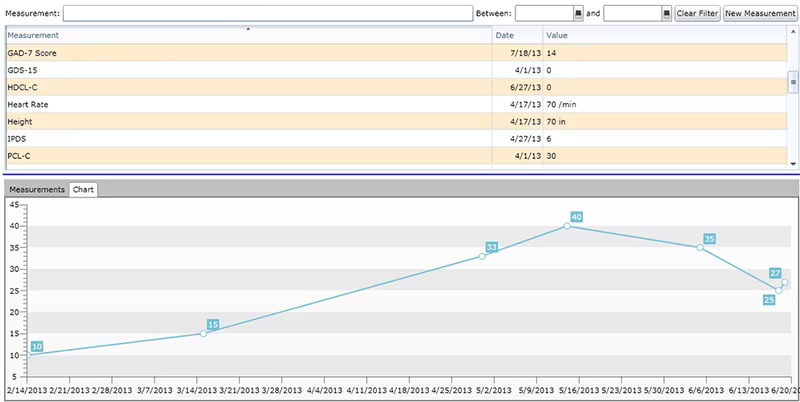Click the chart data point labeled 15
800x402 pixels.
[203, 334]
